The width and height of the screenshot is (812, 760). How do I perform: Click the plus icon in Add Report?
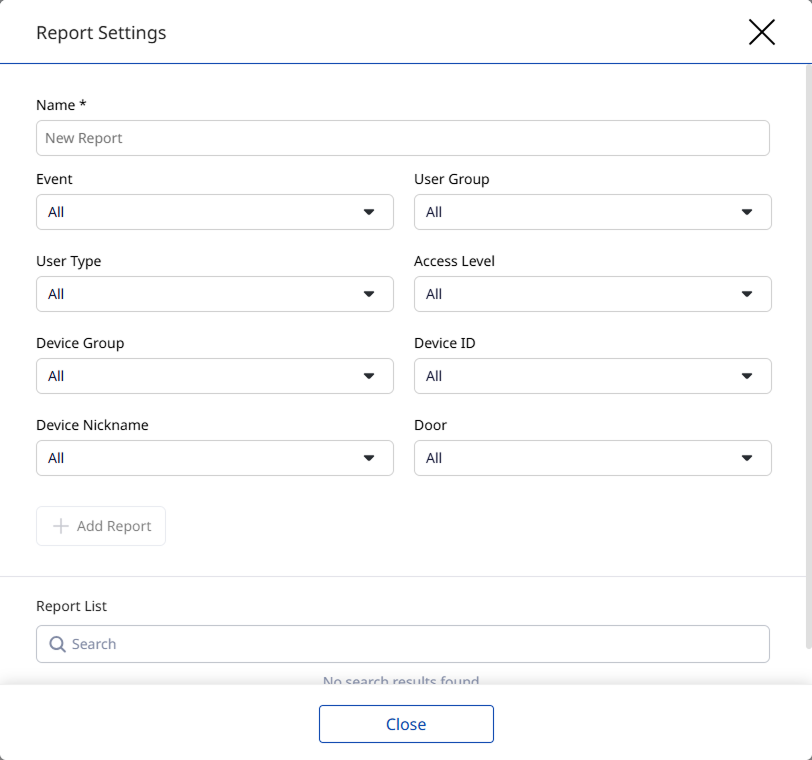click(61, 526)
